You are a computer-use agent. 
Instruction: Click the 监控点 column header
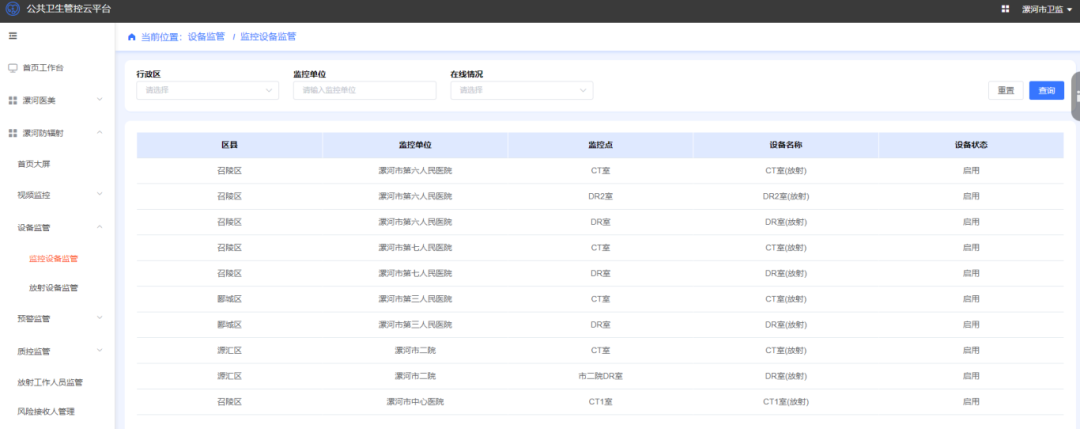[600, 145]
